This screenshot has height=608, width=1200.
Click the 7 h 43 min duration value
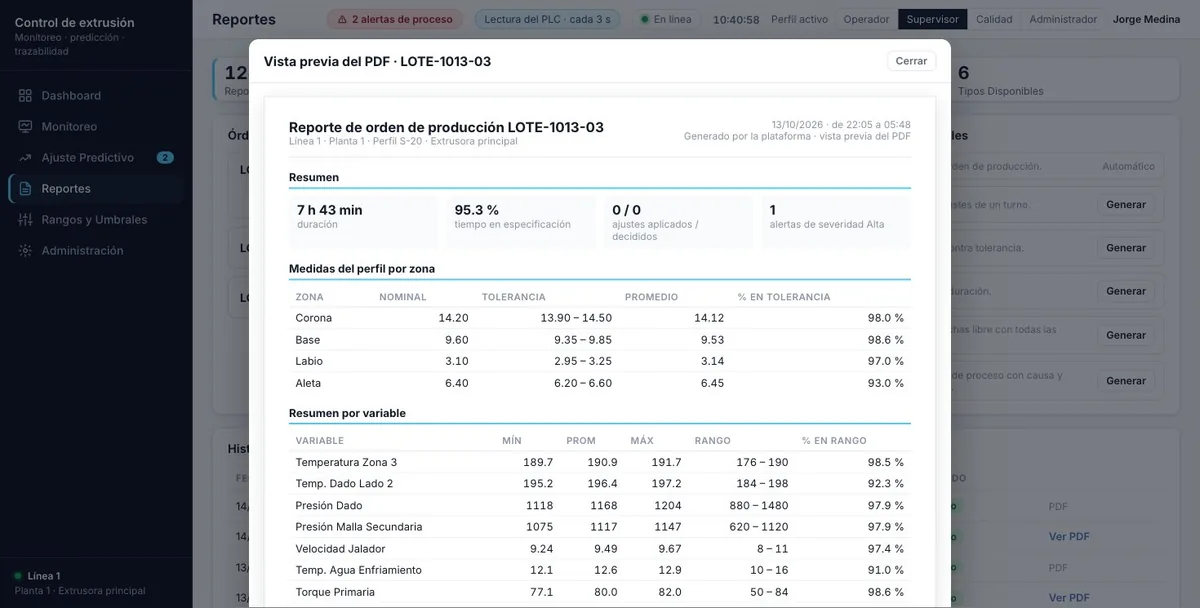click(x=330, y=210)
